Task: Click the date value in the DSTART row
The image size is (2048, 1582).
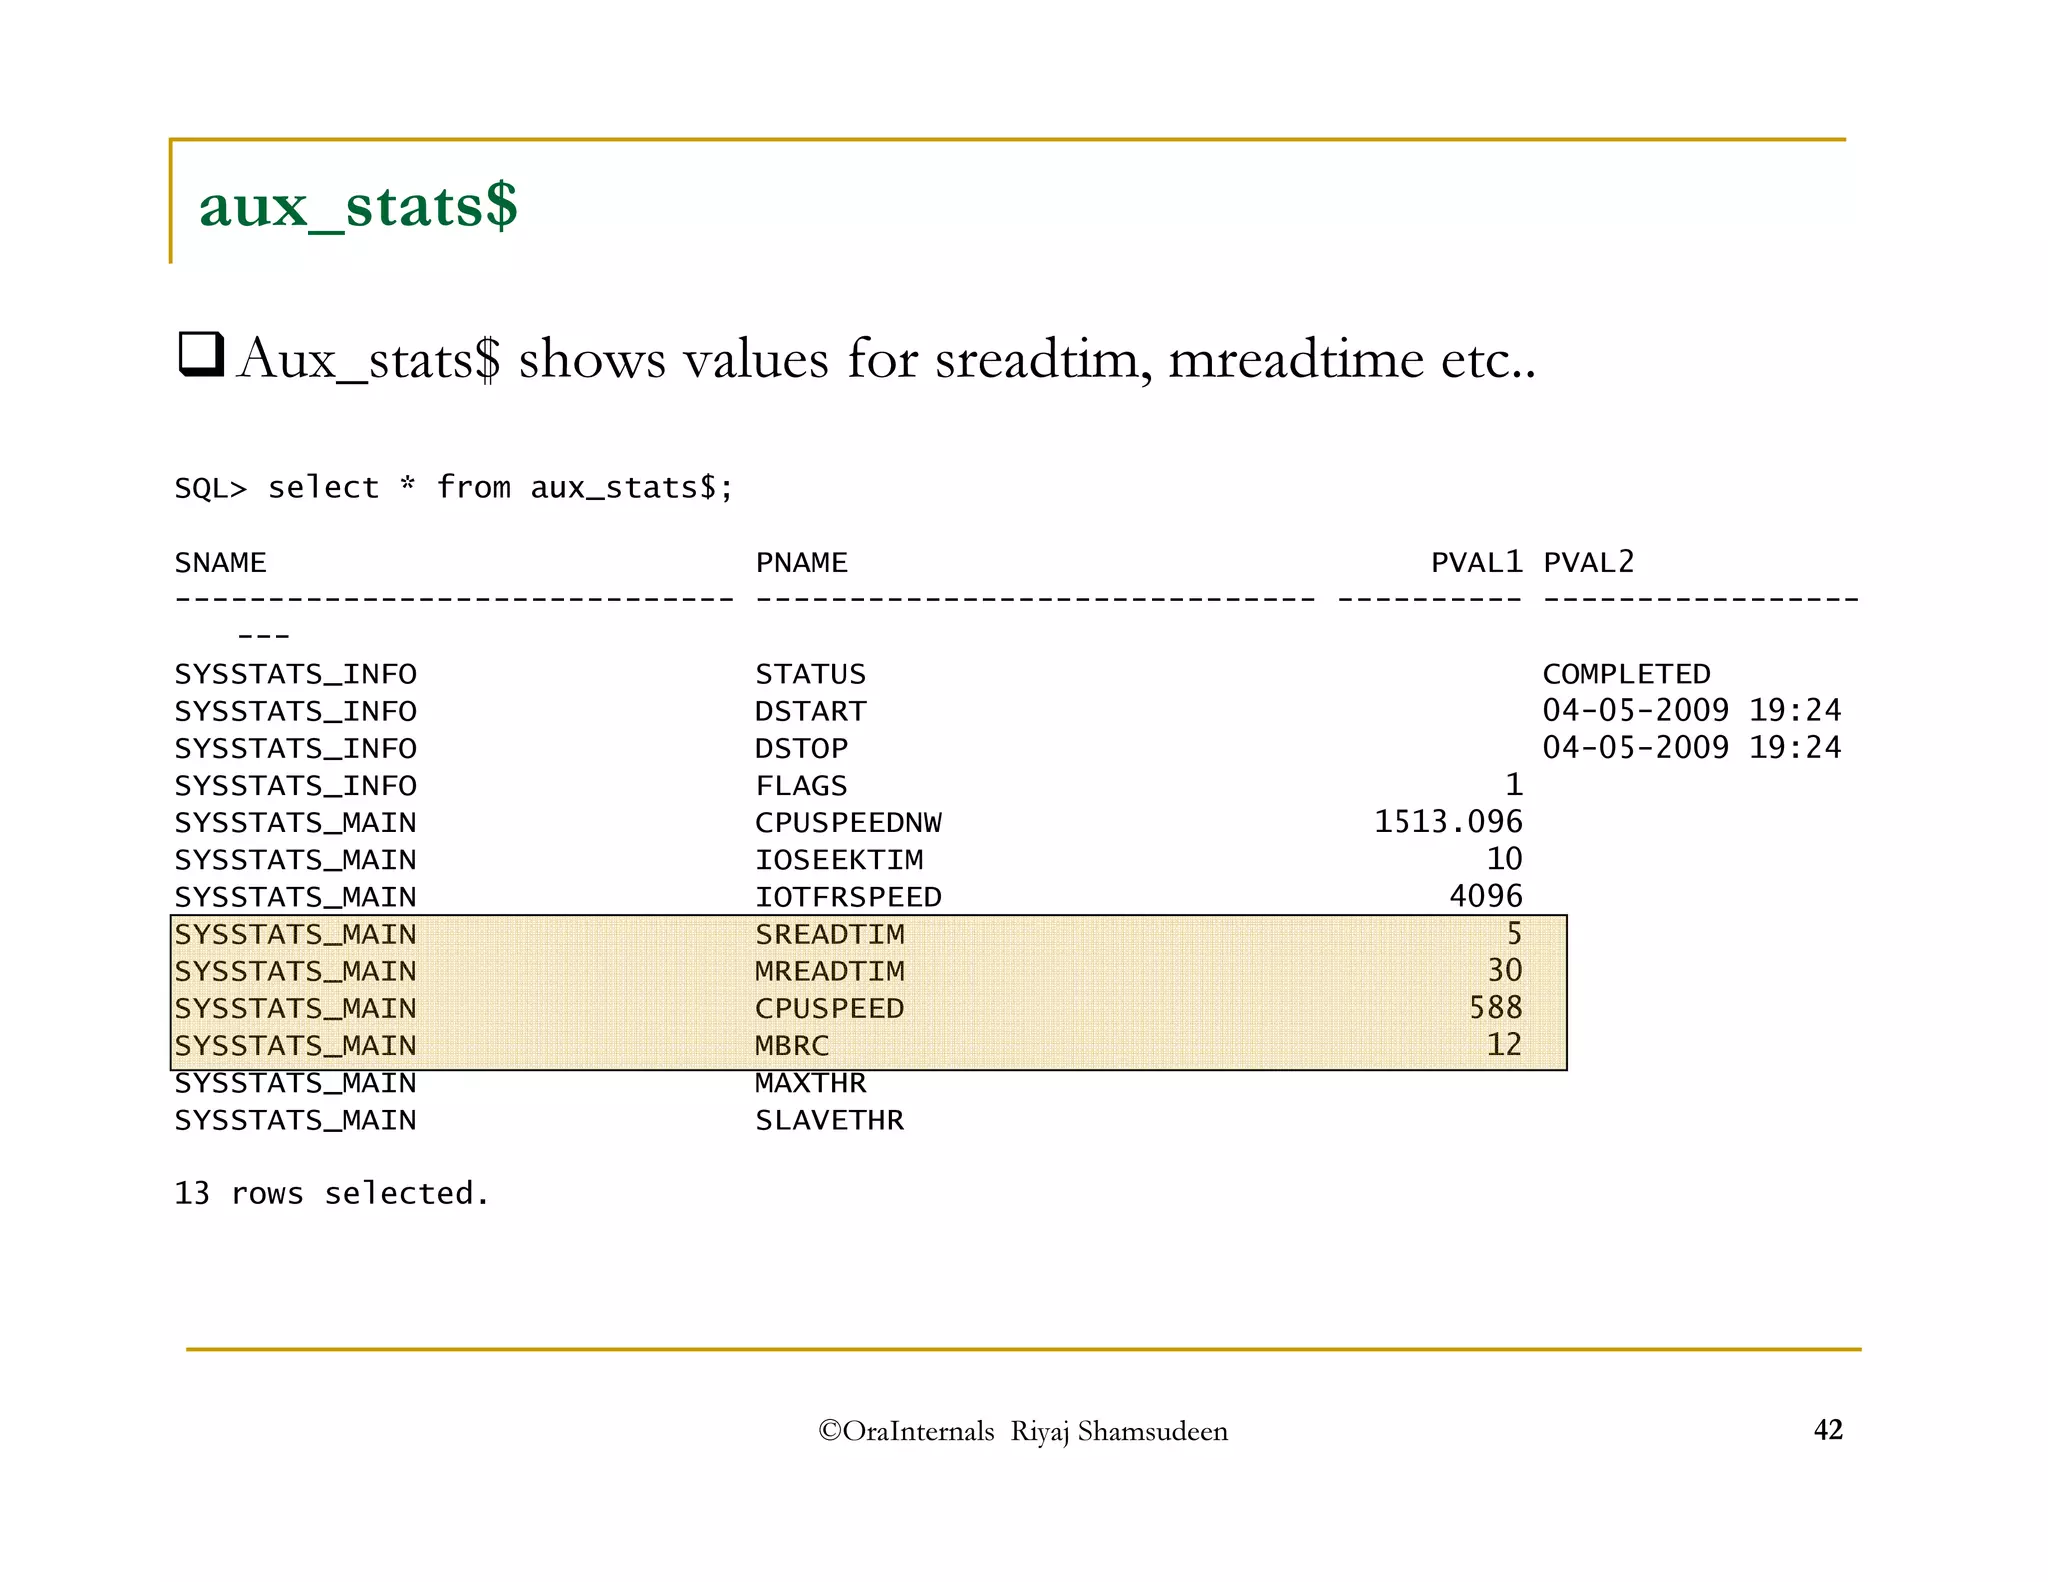Action: coord(1692,711)
